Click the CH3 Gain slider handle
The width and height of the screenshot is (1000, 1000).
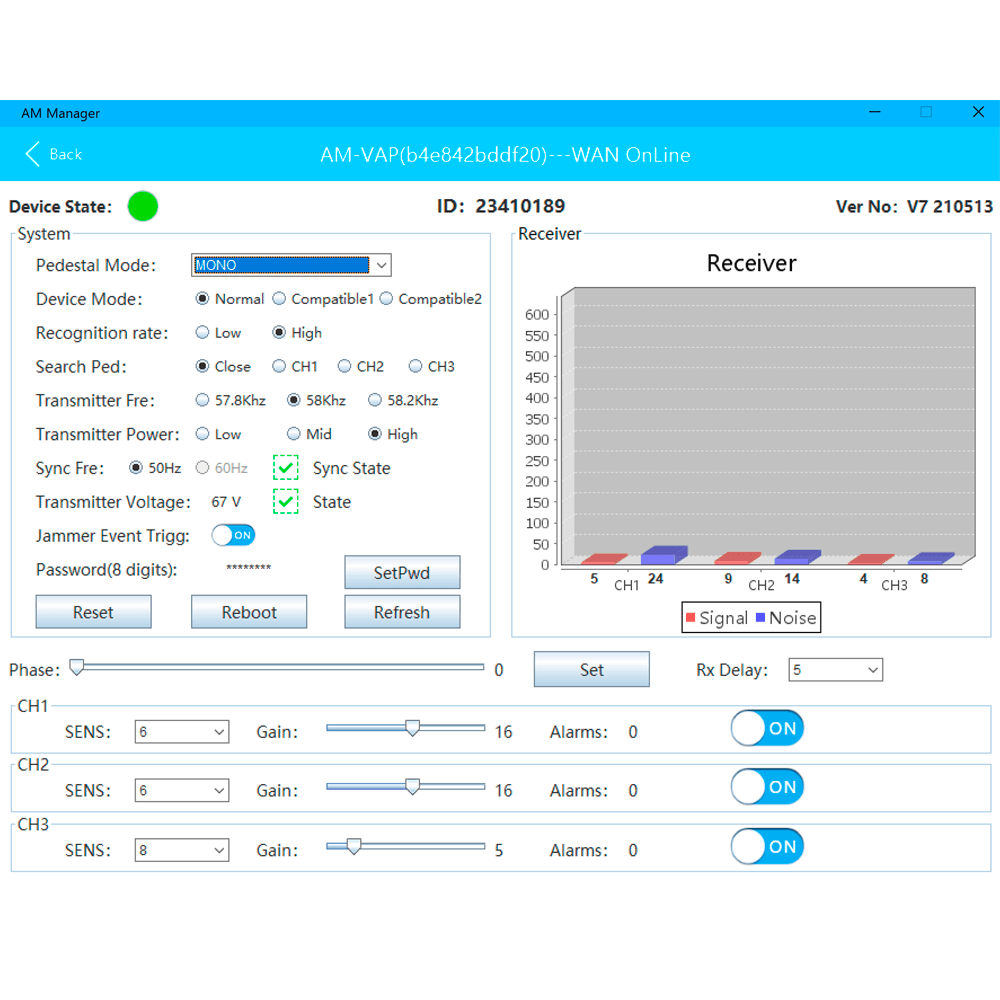click(353, 847)
